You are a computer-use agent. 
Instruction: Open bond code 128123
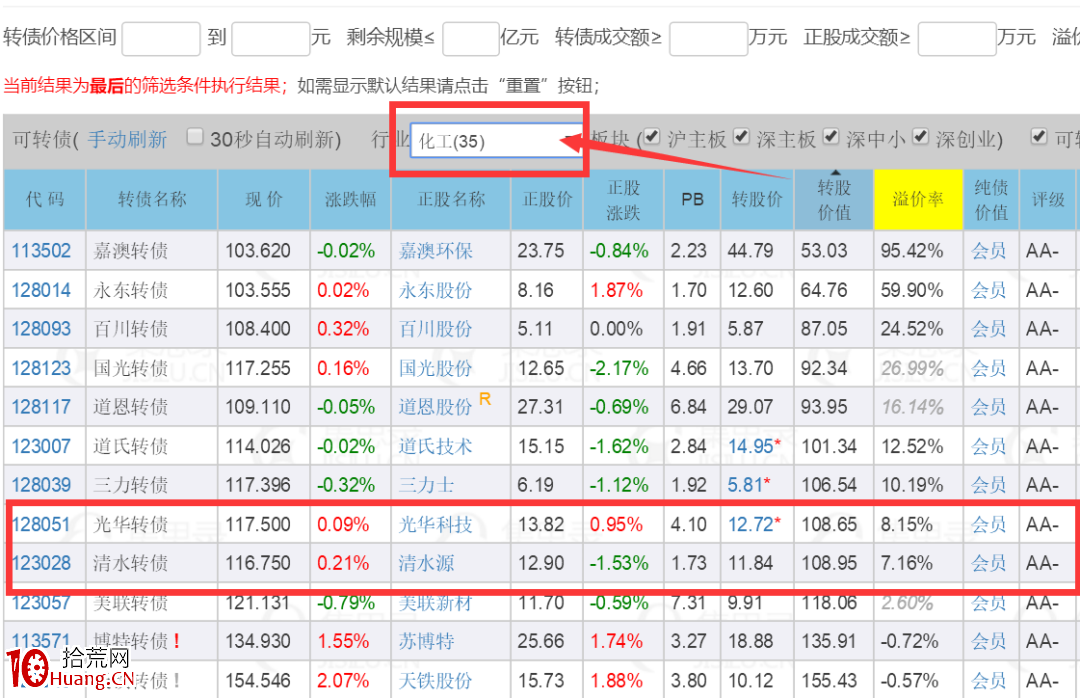coord(41,368)
